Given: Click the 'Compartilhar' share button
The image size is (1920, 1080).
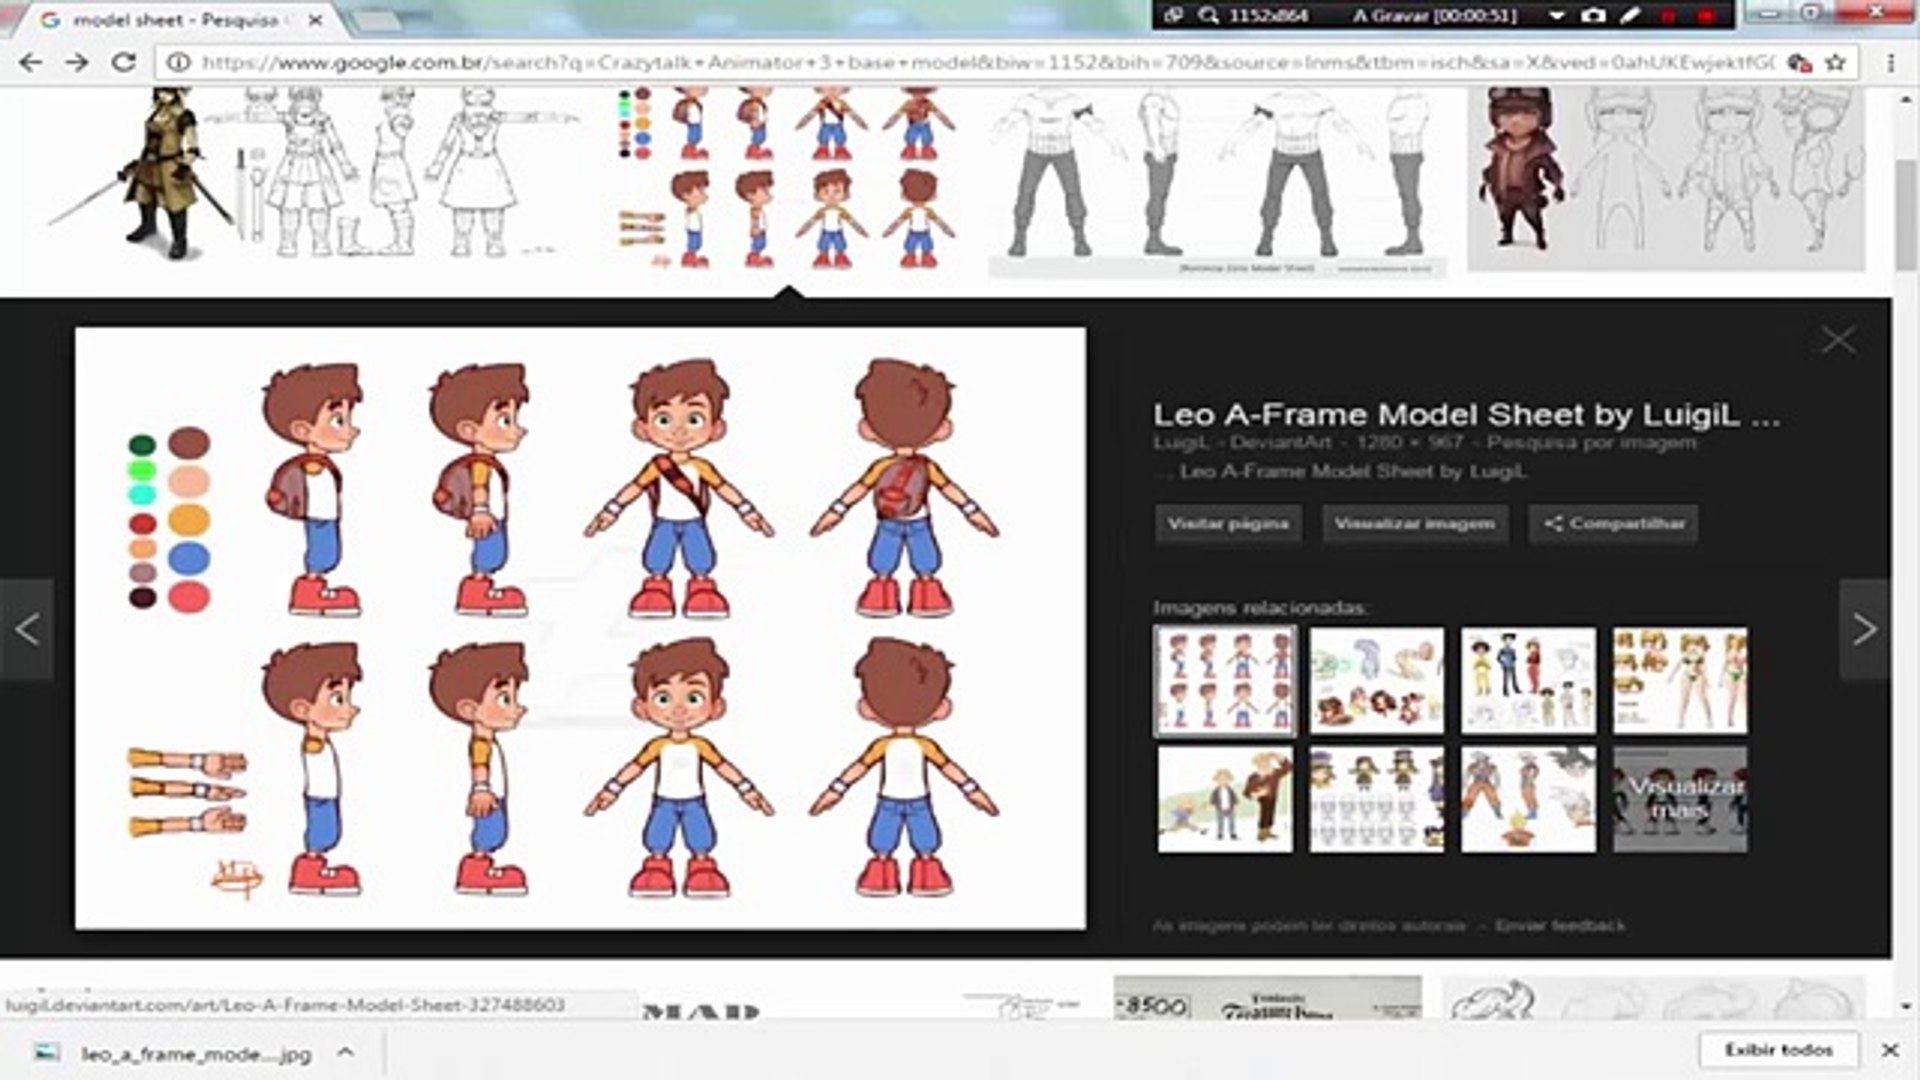Looking at the screenshot, I should pyautogui.click(x=1613, y=523).
